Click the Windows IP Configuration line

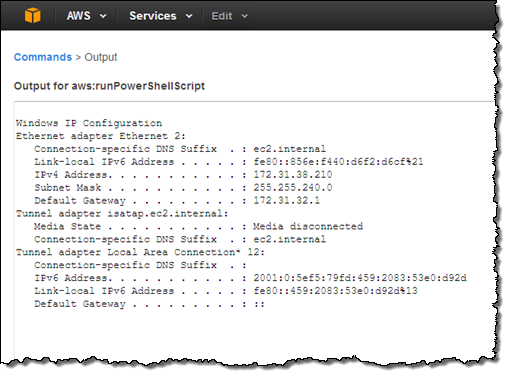[89, 123]
